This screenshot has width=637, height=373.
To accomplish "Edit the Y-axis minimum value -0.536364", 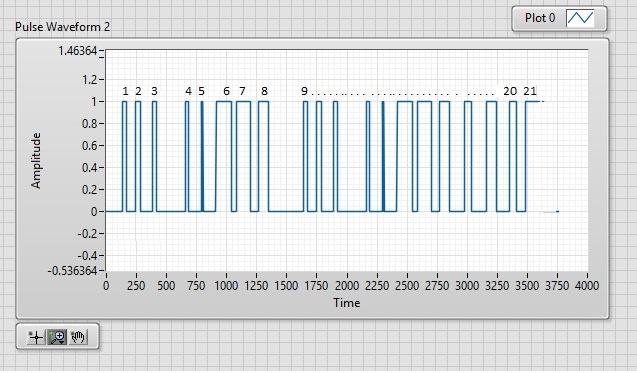I will [x=73, y=271].
